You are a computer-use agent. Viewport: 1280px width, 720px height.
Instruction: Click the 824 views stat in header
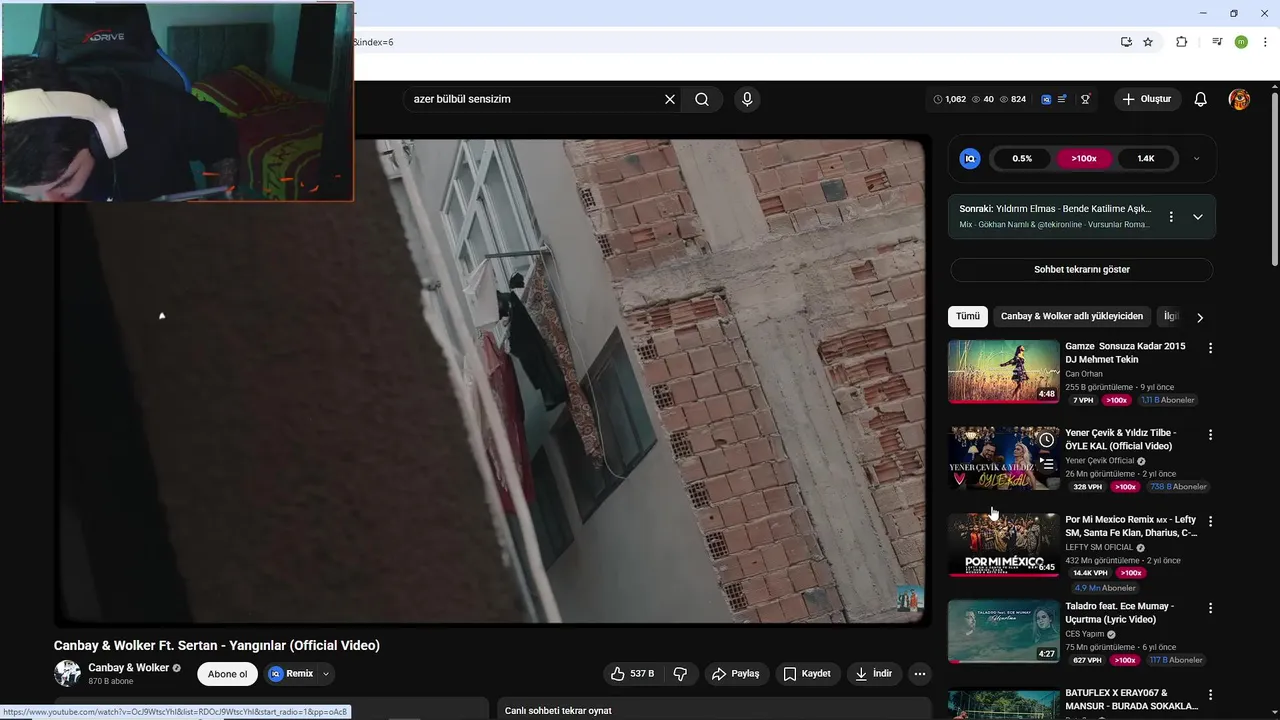[1013, 99]
